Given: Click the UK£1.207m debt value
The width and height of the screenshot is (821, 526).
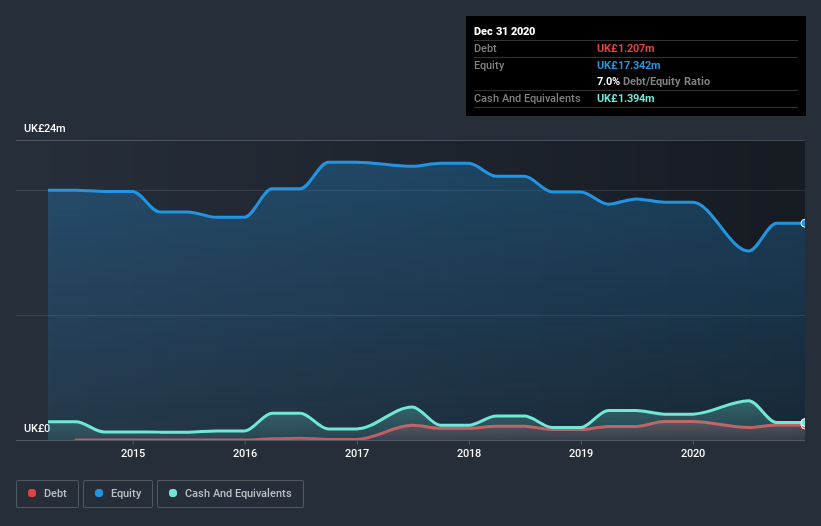Looking at the screenshot, I should point(626,48).
